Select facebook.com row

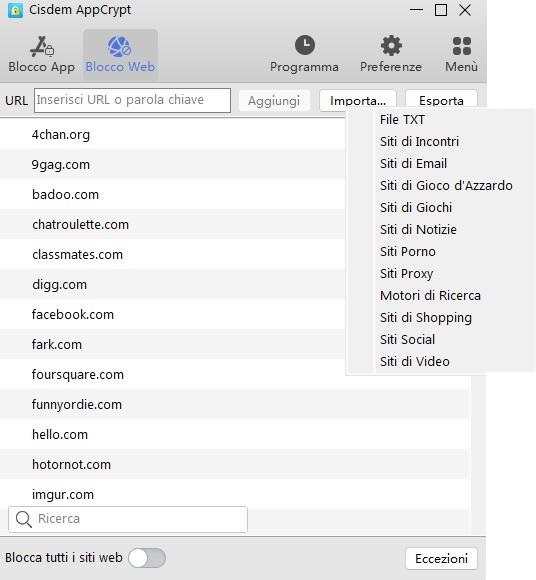click(172, 314)
